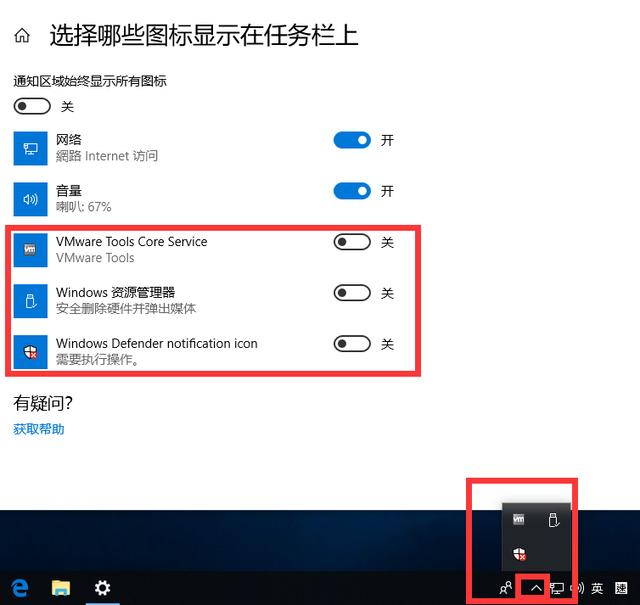The width and height of the screenshot is (640, 605).
Task: Turn off the 音量 icon switch
Action: 352,191
